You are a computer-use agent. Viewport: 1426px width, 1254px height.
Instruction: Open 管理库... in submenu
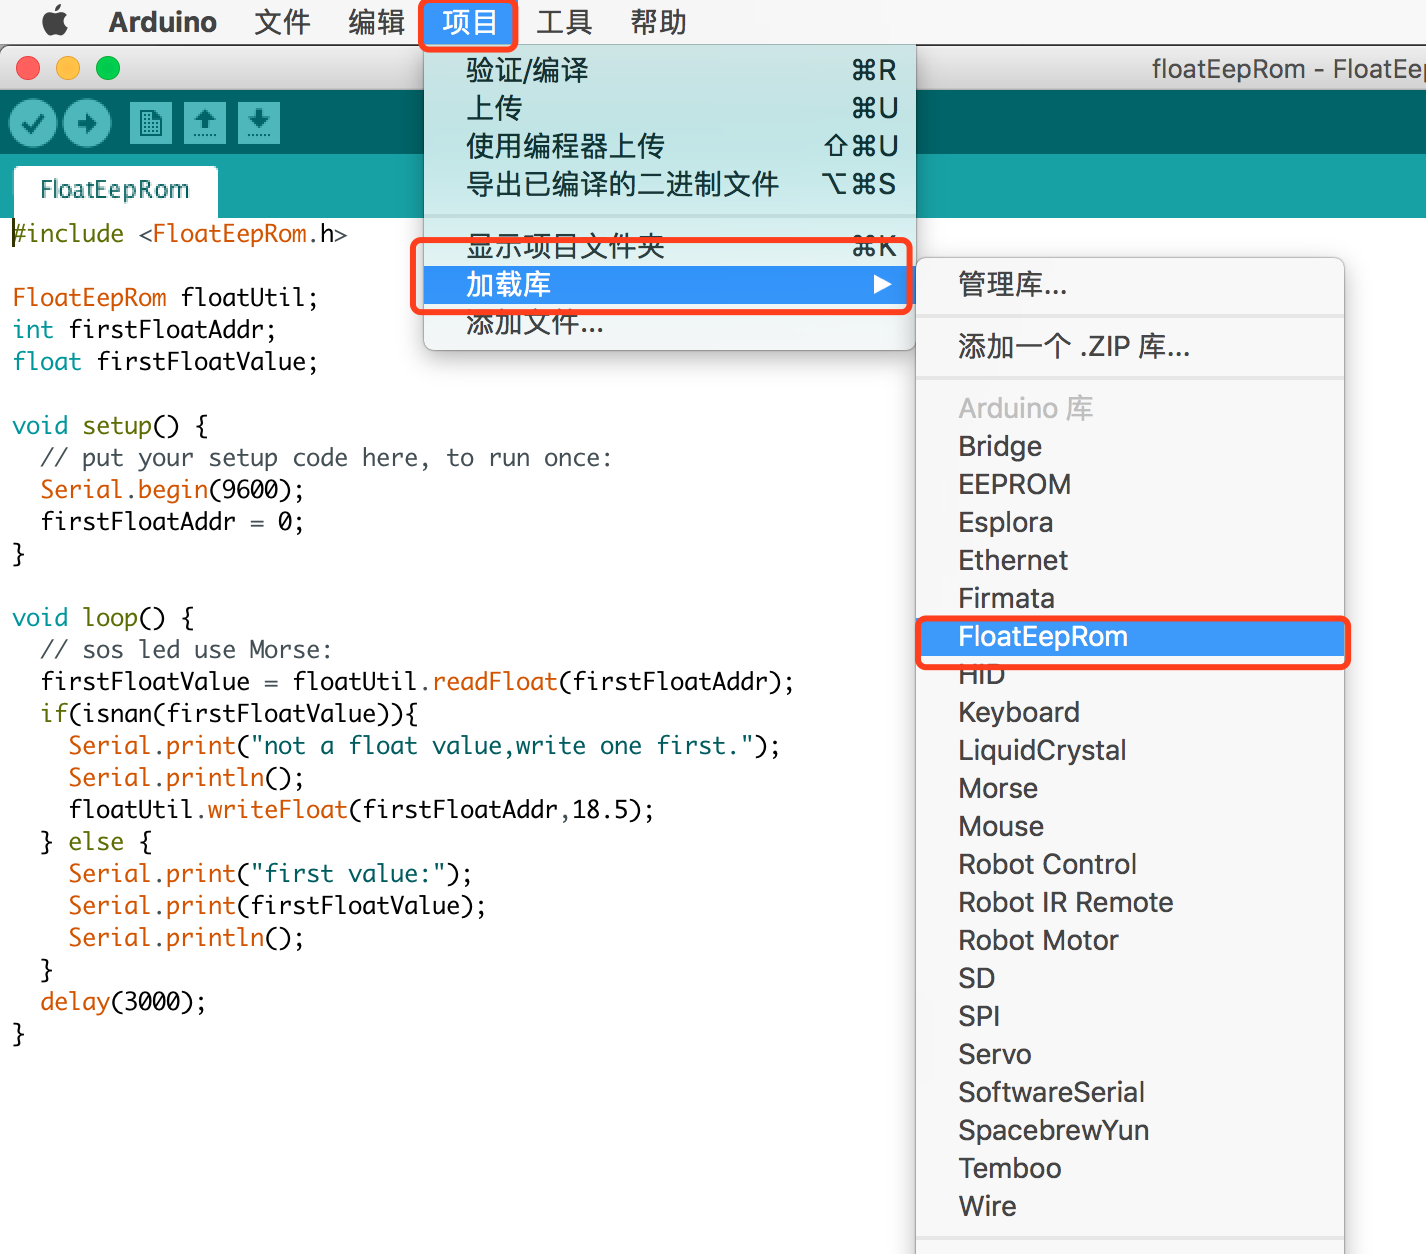[1130, 285]
